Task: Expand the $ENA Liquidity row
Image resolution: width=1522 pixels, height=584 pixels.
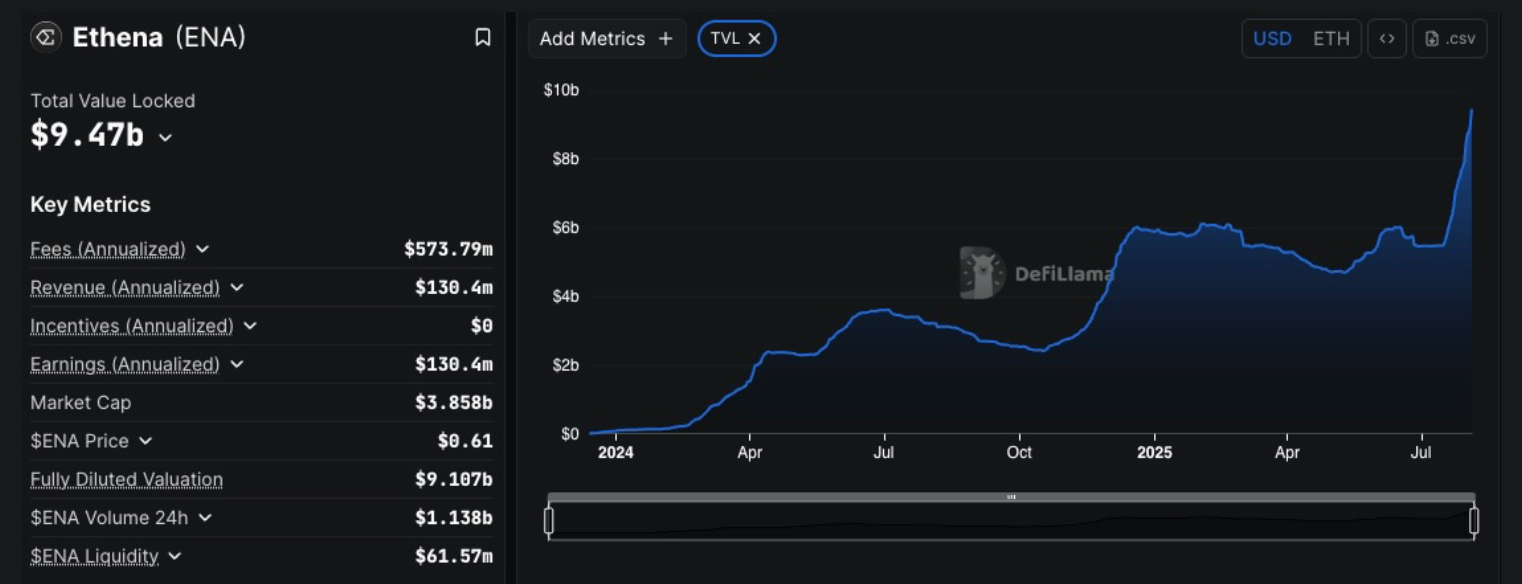Action: pos(175,556)
